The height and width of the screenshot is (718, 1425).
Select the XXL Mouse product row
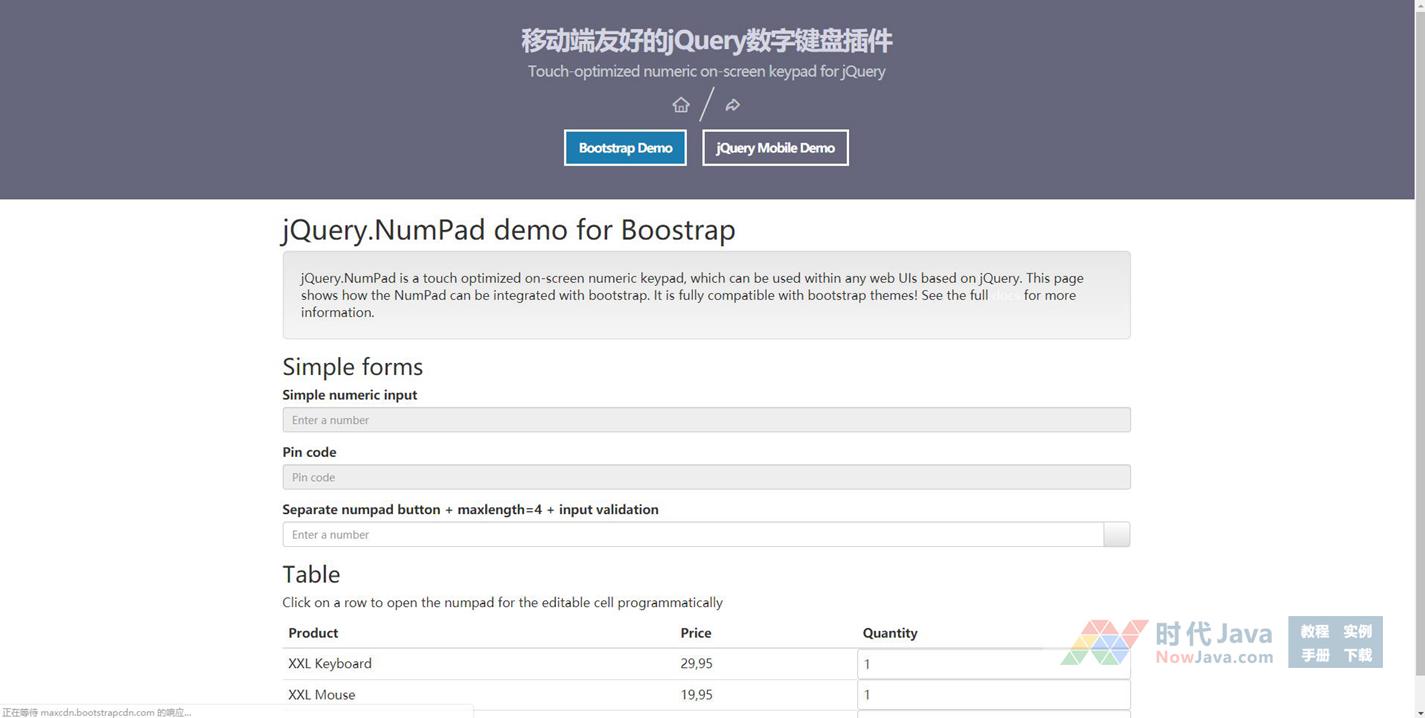click(x=480, y=695)
